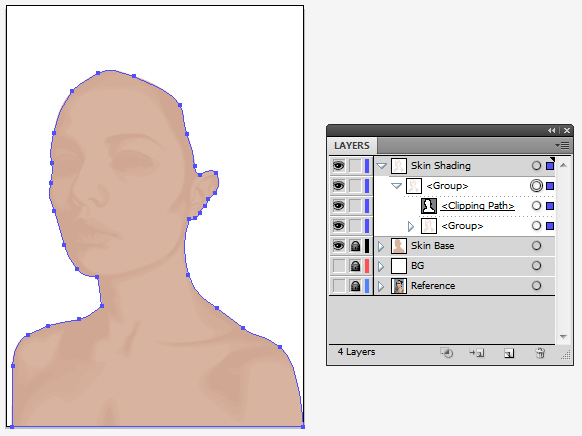Screen dimensions: 582x436
Task: Click Make/Release Clipping Mask icon
Action: click(447, 353)
